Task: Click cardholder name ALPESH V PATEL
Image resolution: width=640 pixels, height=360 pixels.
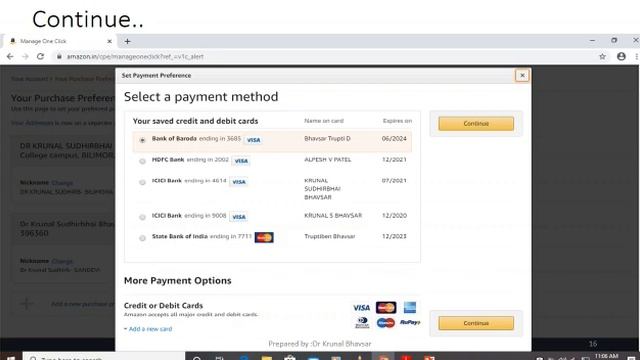Action: pyautogui.click(x=328, y=160)
